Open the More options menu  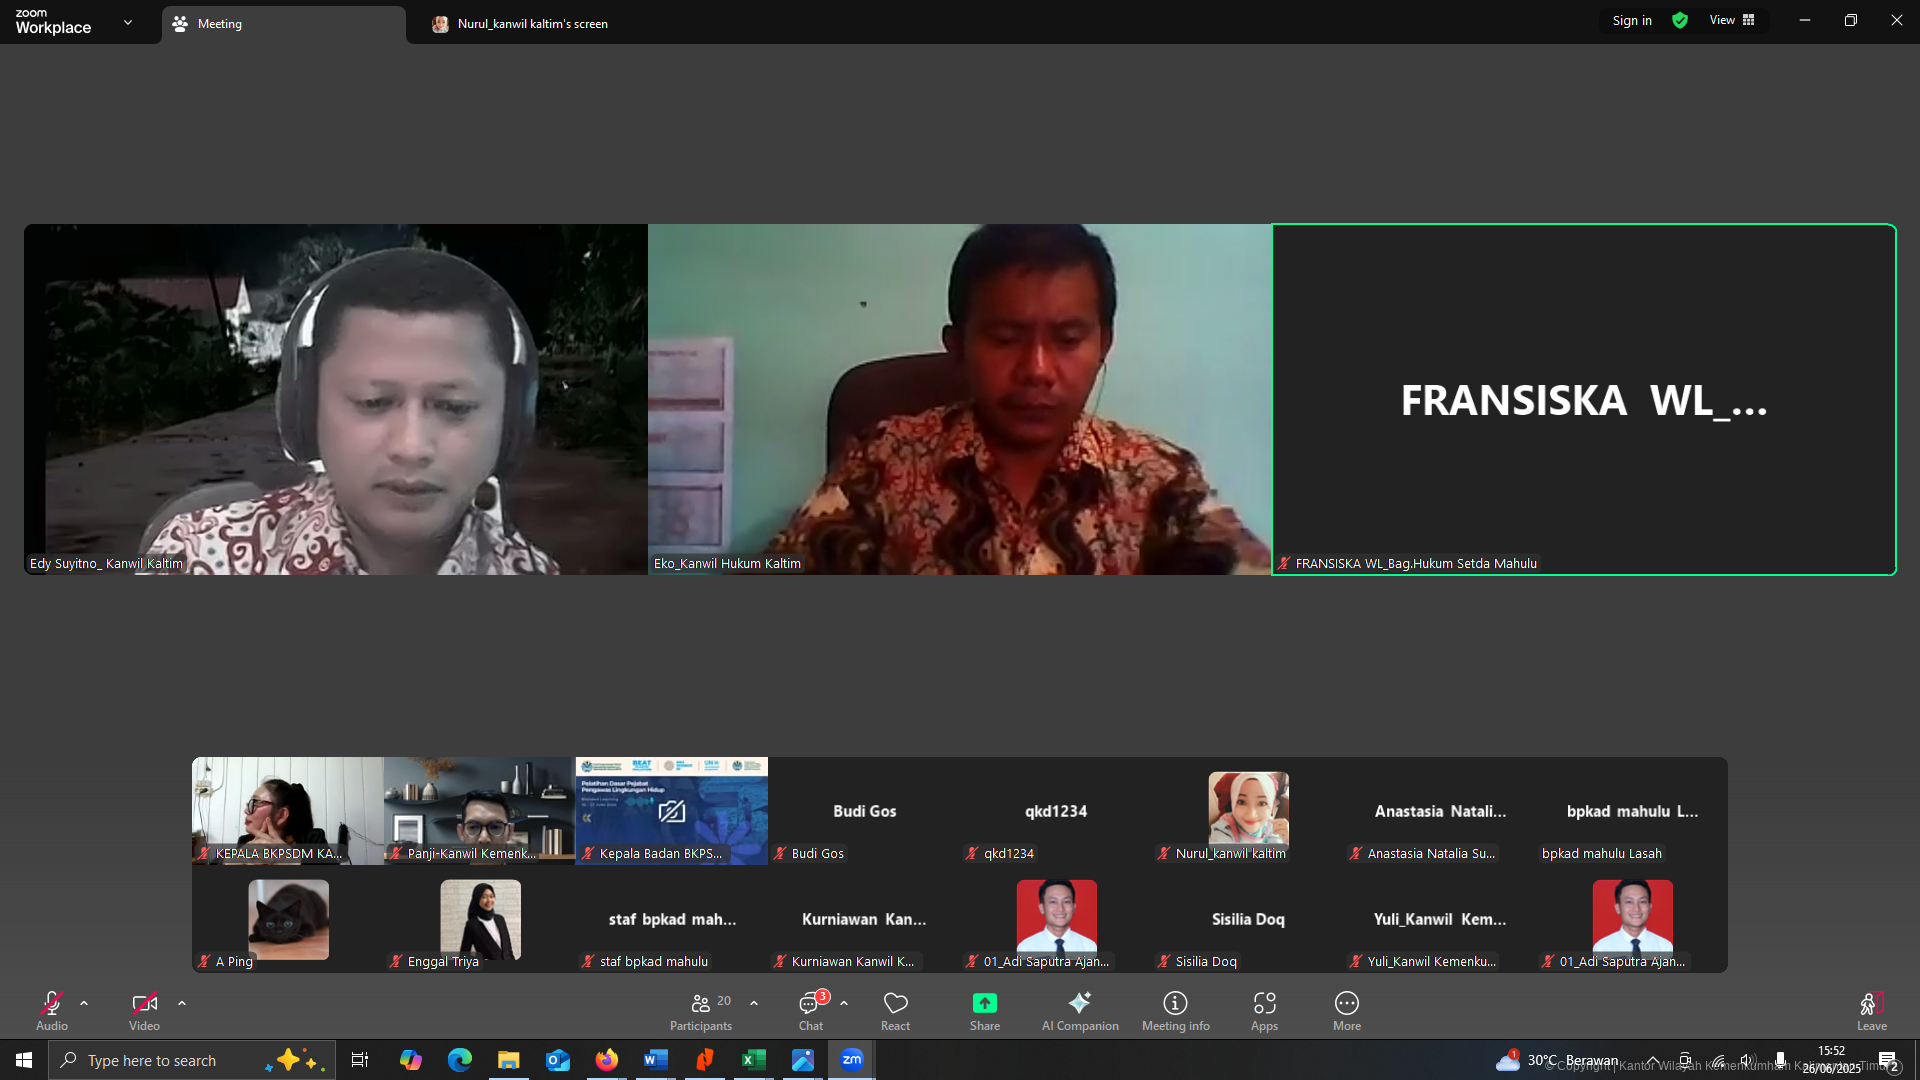[x=1347, y=1010]
